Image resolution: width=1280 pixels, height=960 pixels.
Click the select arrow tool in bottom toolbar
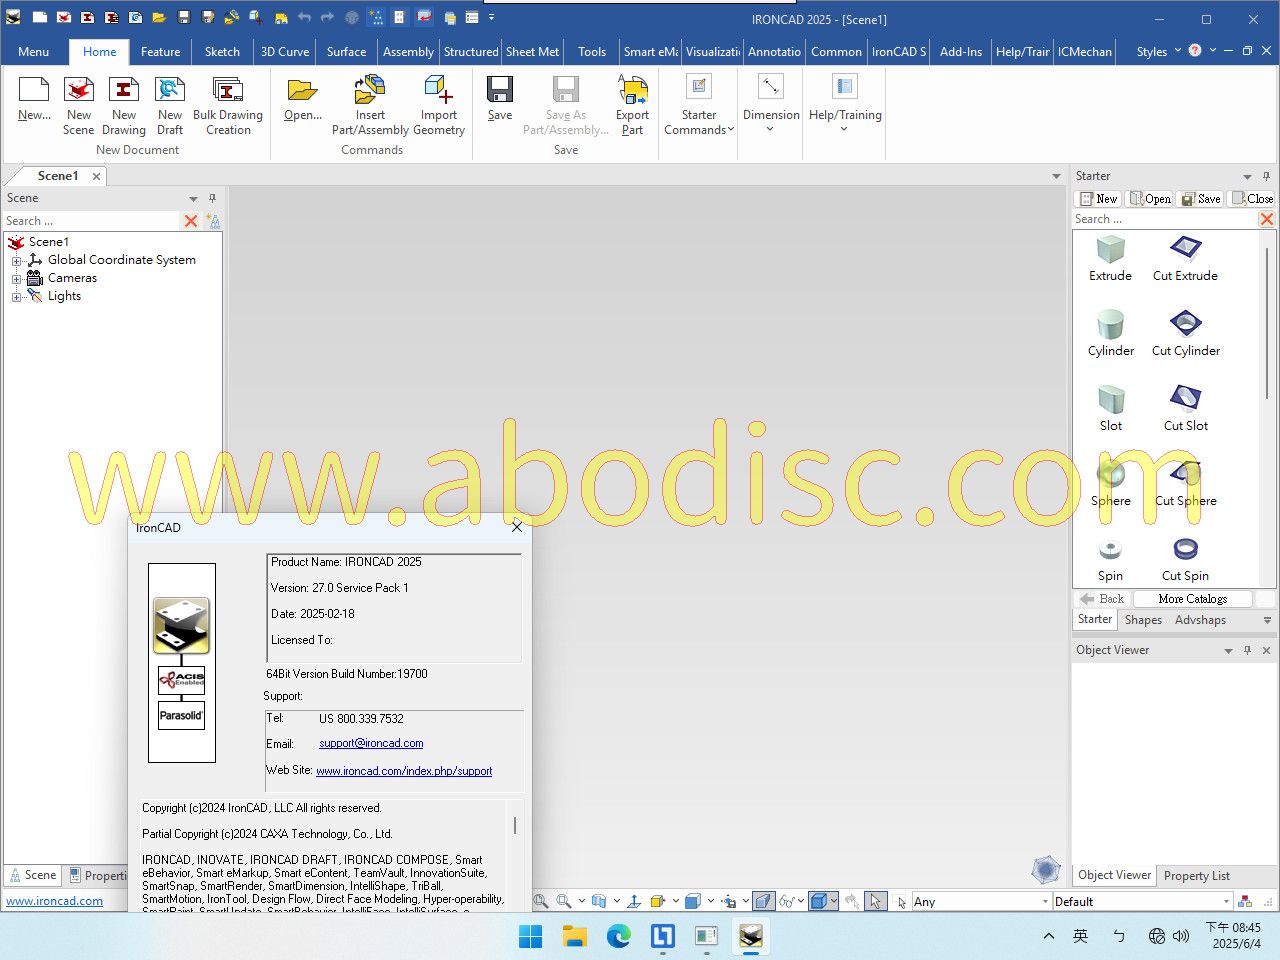[x=875, y=901]
